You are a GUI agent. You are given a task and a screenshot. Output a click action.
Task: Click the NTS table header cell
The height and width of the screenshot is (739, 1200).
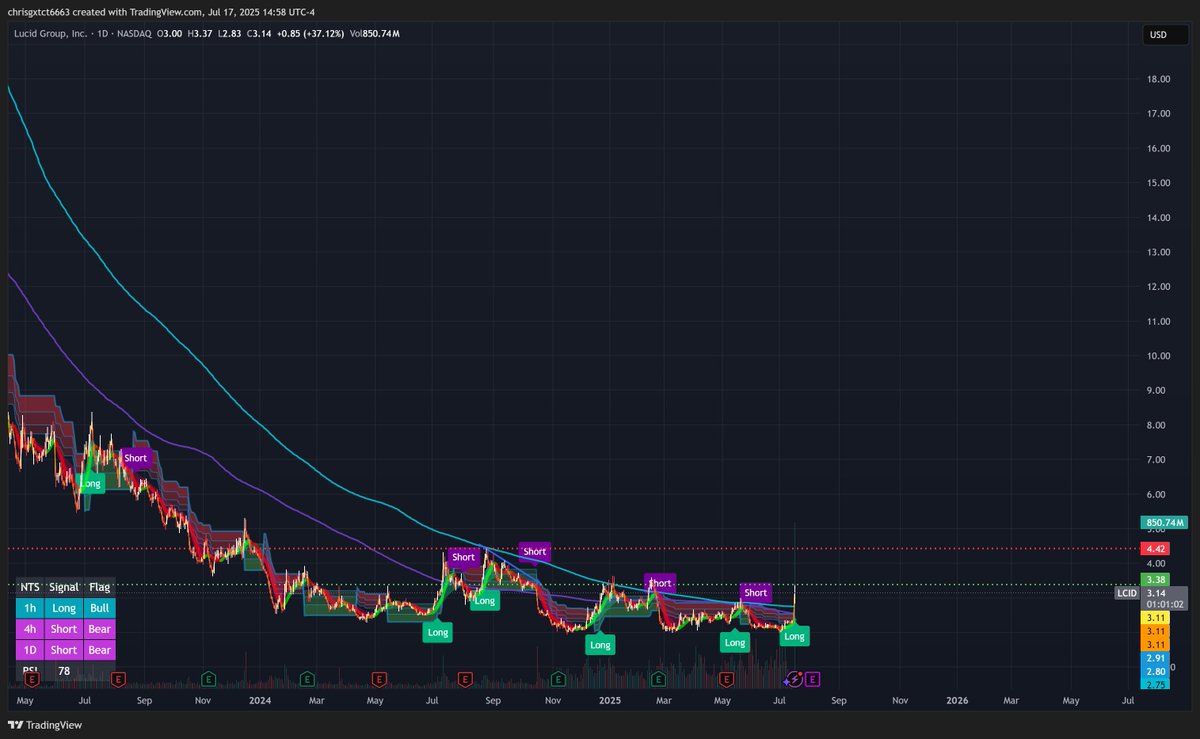coord(30,587)
